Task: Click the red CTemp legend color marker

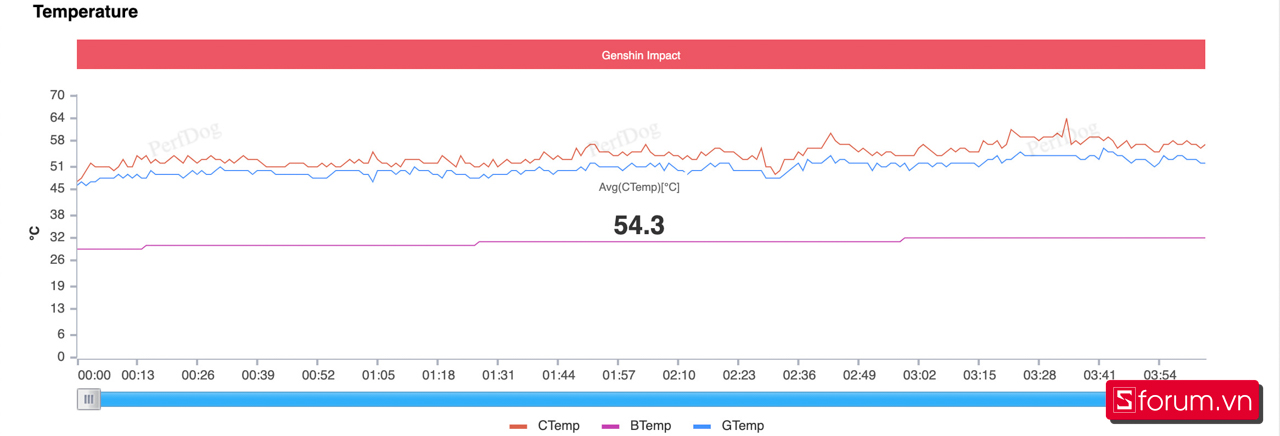Action: click(518, 426)
